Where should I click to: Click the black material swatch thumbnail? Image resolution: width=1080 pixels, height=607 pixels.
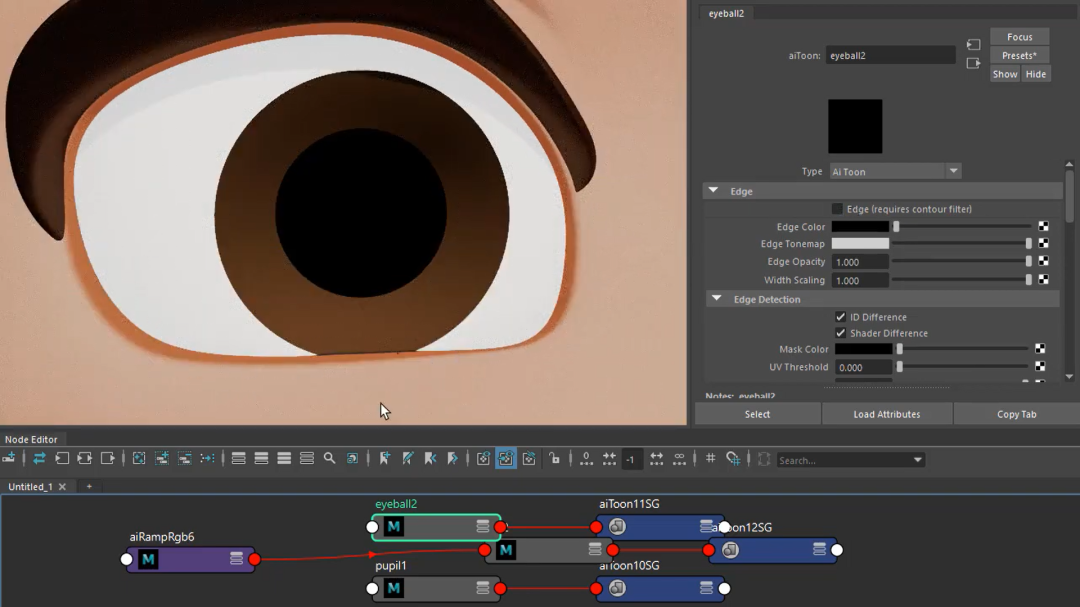(x=855, y=126)
